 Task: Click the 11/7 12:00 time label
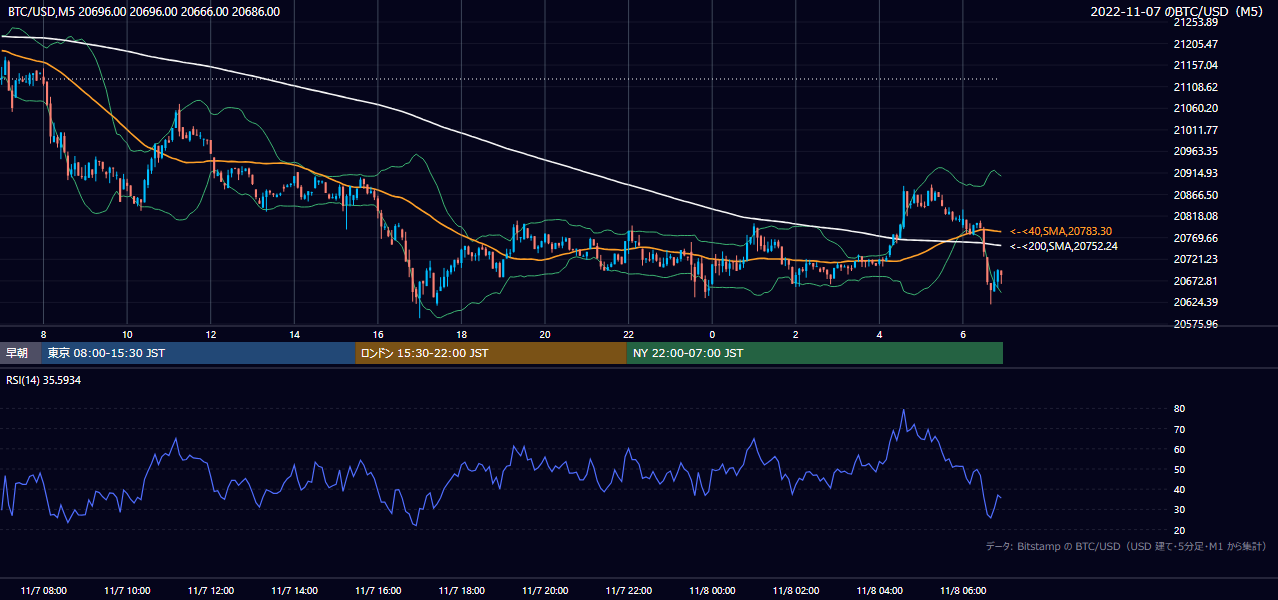tap(210, 591)
